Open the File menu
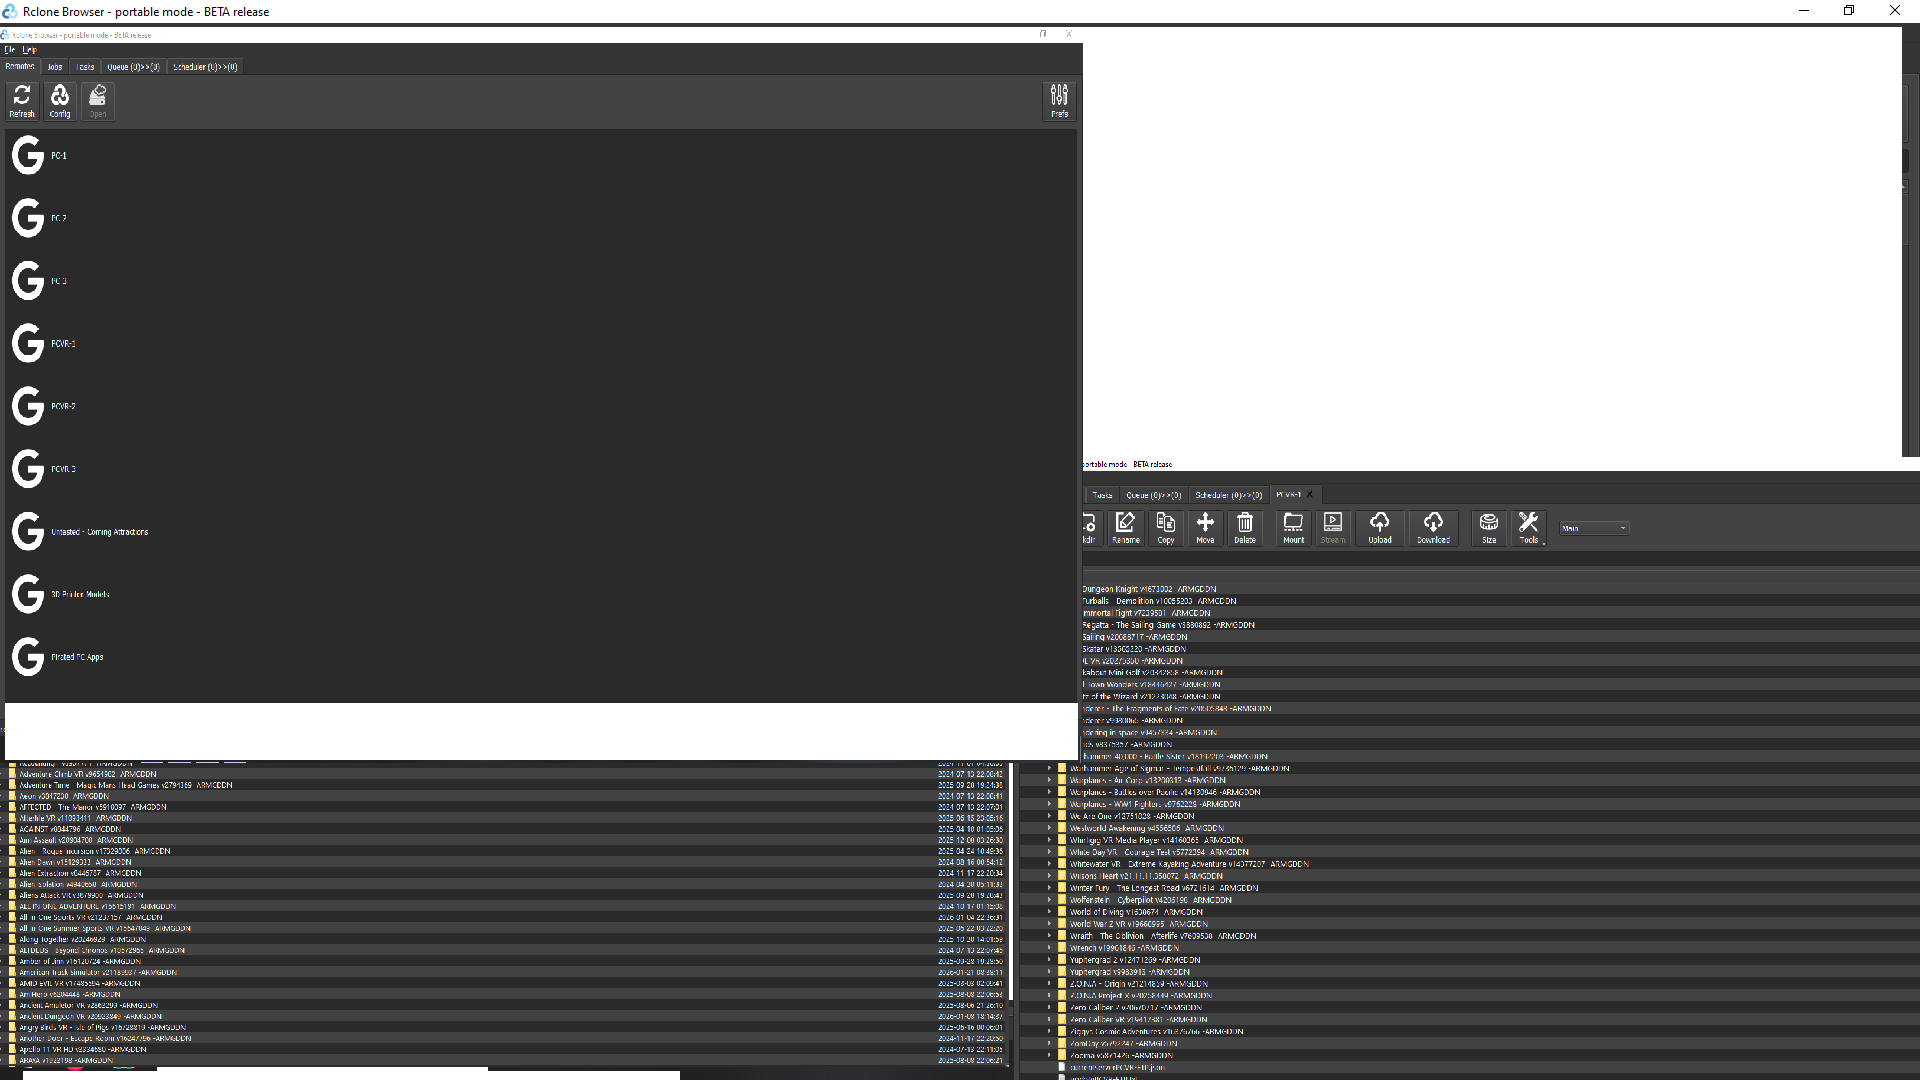1920x1080 pixels. [x=9, y=49]
